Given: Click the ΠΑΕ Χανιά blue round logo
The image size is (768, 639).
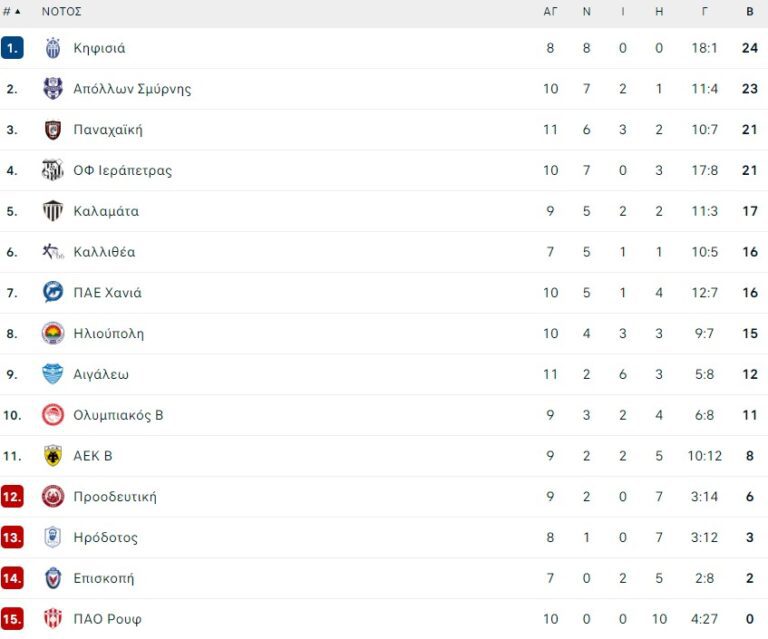Looking at the screenshot, I should click(53, 293).
